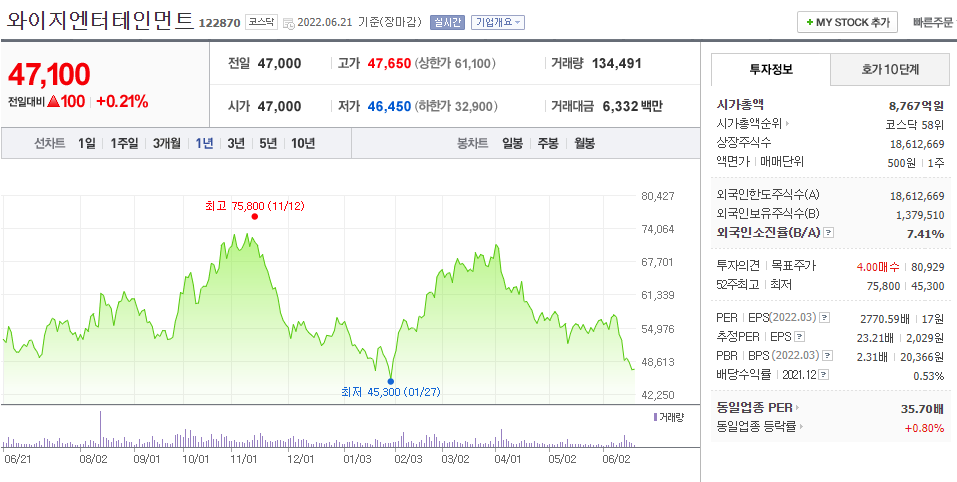The height and width of the screenshot is (482, 957).
Task: Select the 1년 line chart period
Action: pos(204,144)
